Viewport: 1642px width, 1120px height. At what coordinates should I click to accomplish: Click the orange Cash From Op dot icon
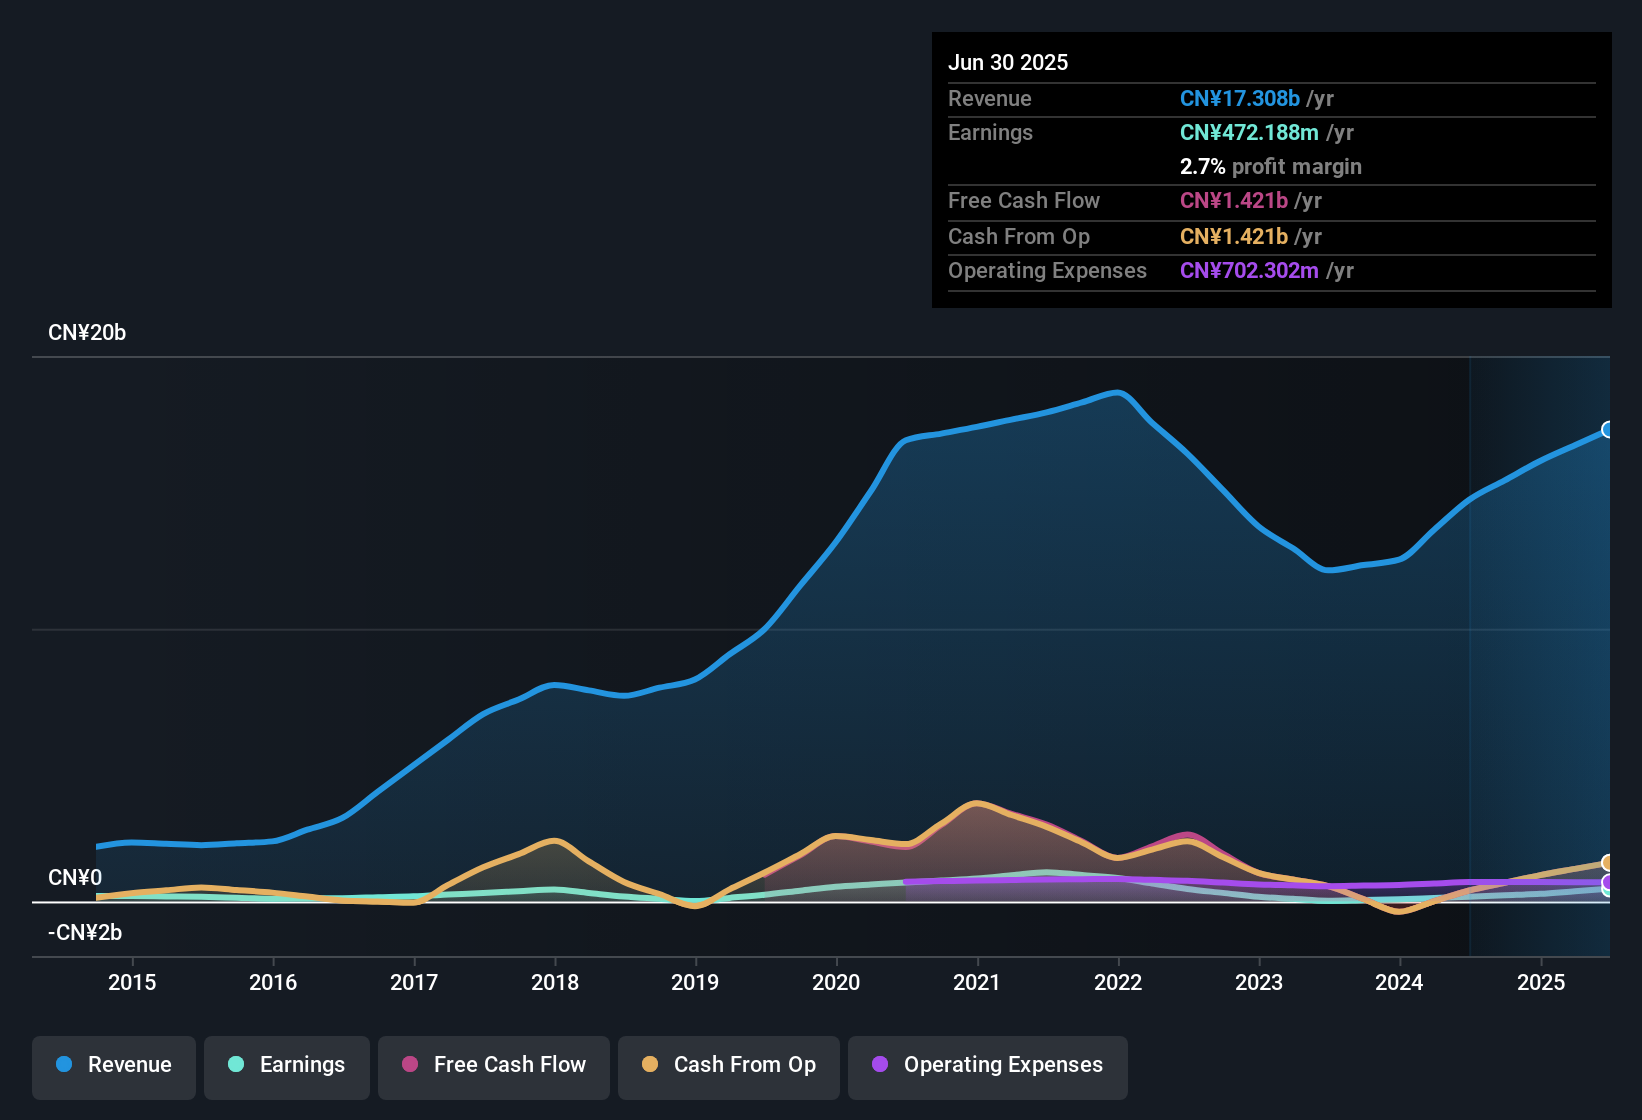coord(650,1064)
